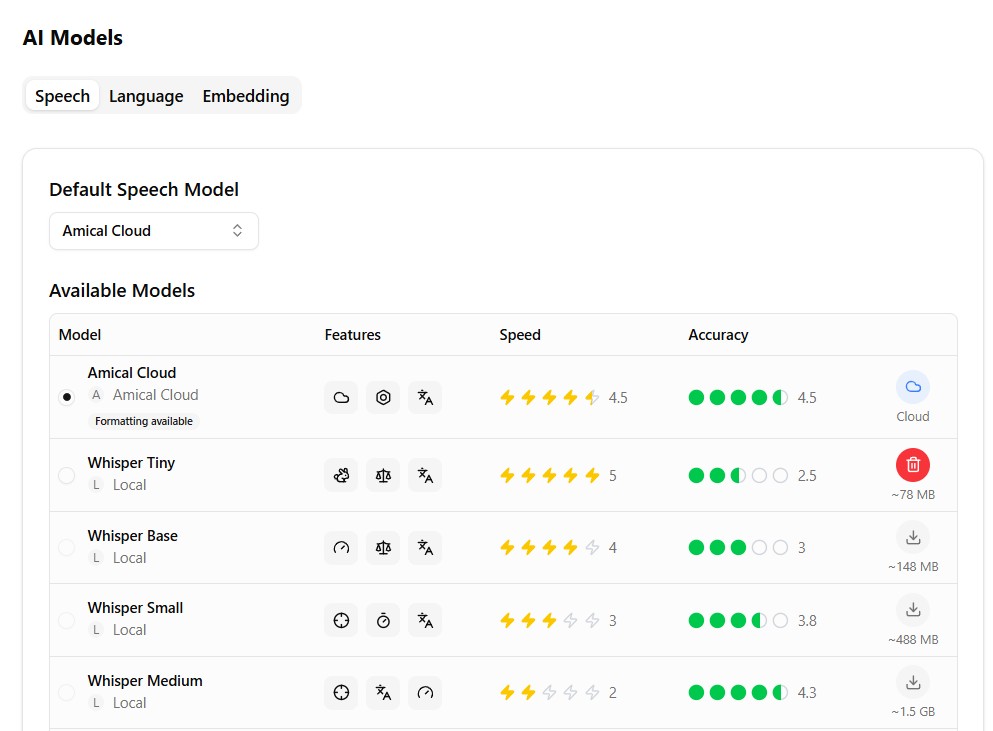Screen dimensions: 993x731
Task: Click the ~148 MB size label
Action: (913, 567)
